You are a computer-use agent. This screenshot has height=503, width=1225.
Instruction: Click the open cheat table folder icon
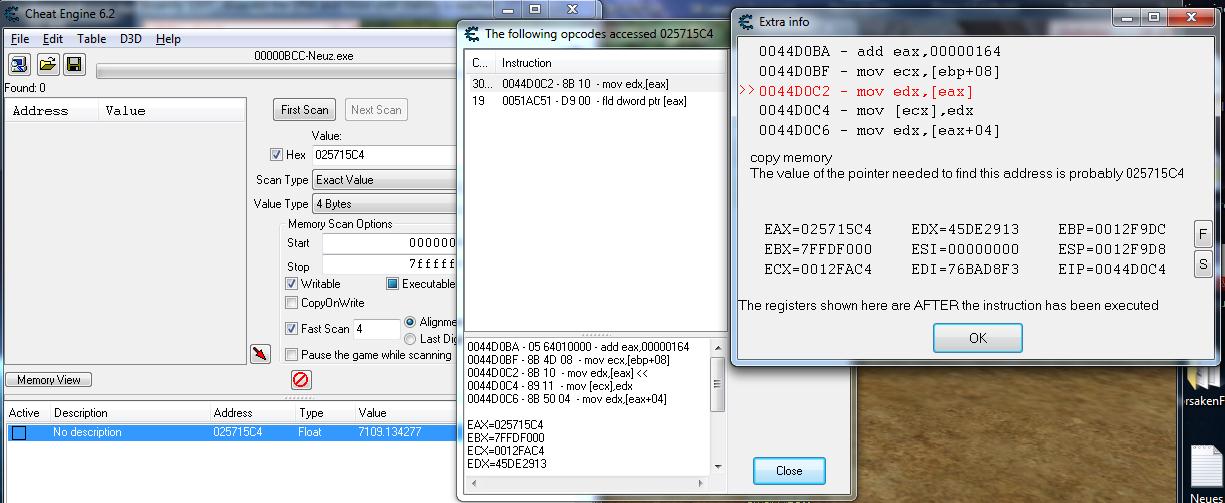(47, 64)
